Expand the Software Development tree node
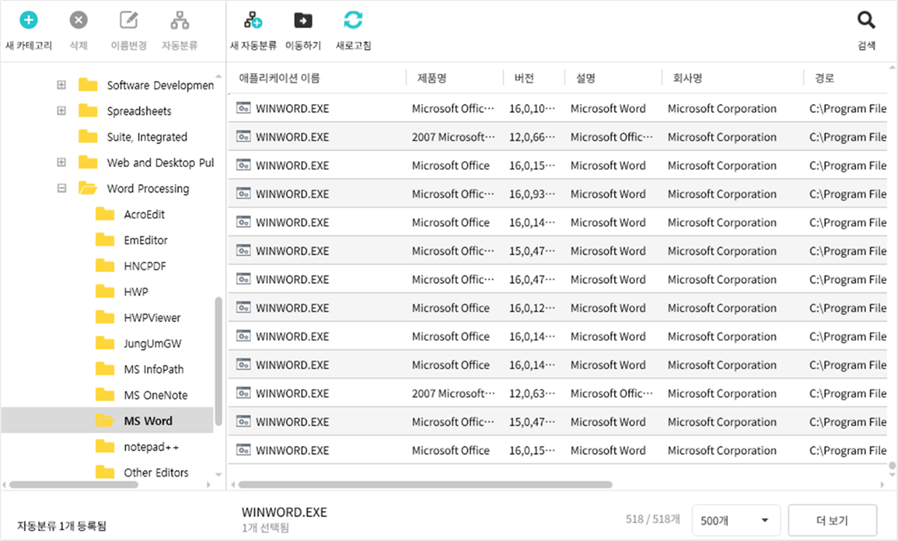 pos(62,85)
